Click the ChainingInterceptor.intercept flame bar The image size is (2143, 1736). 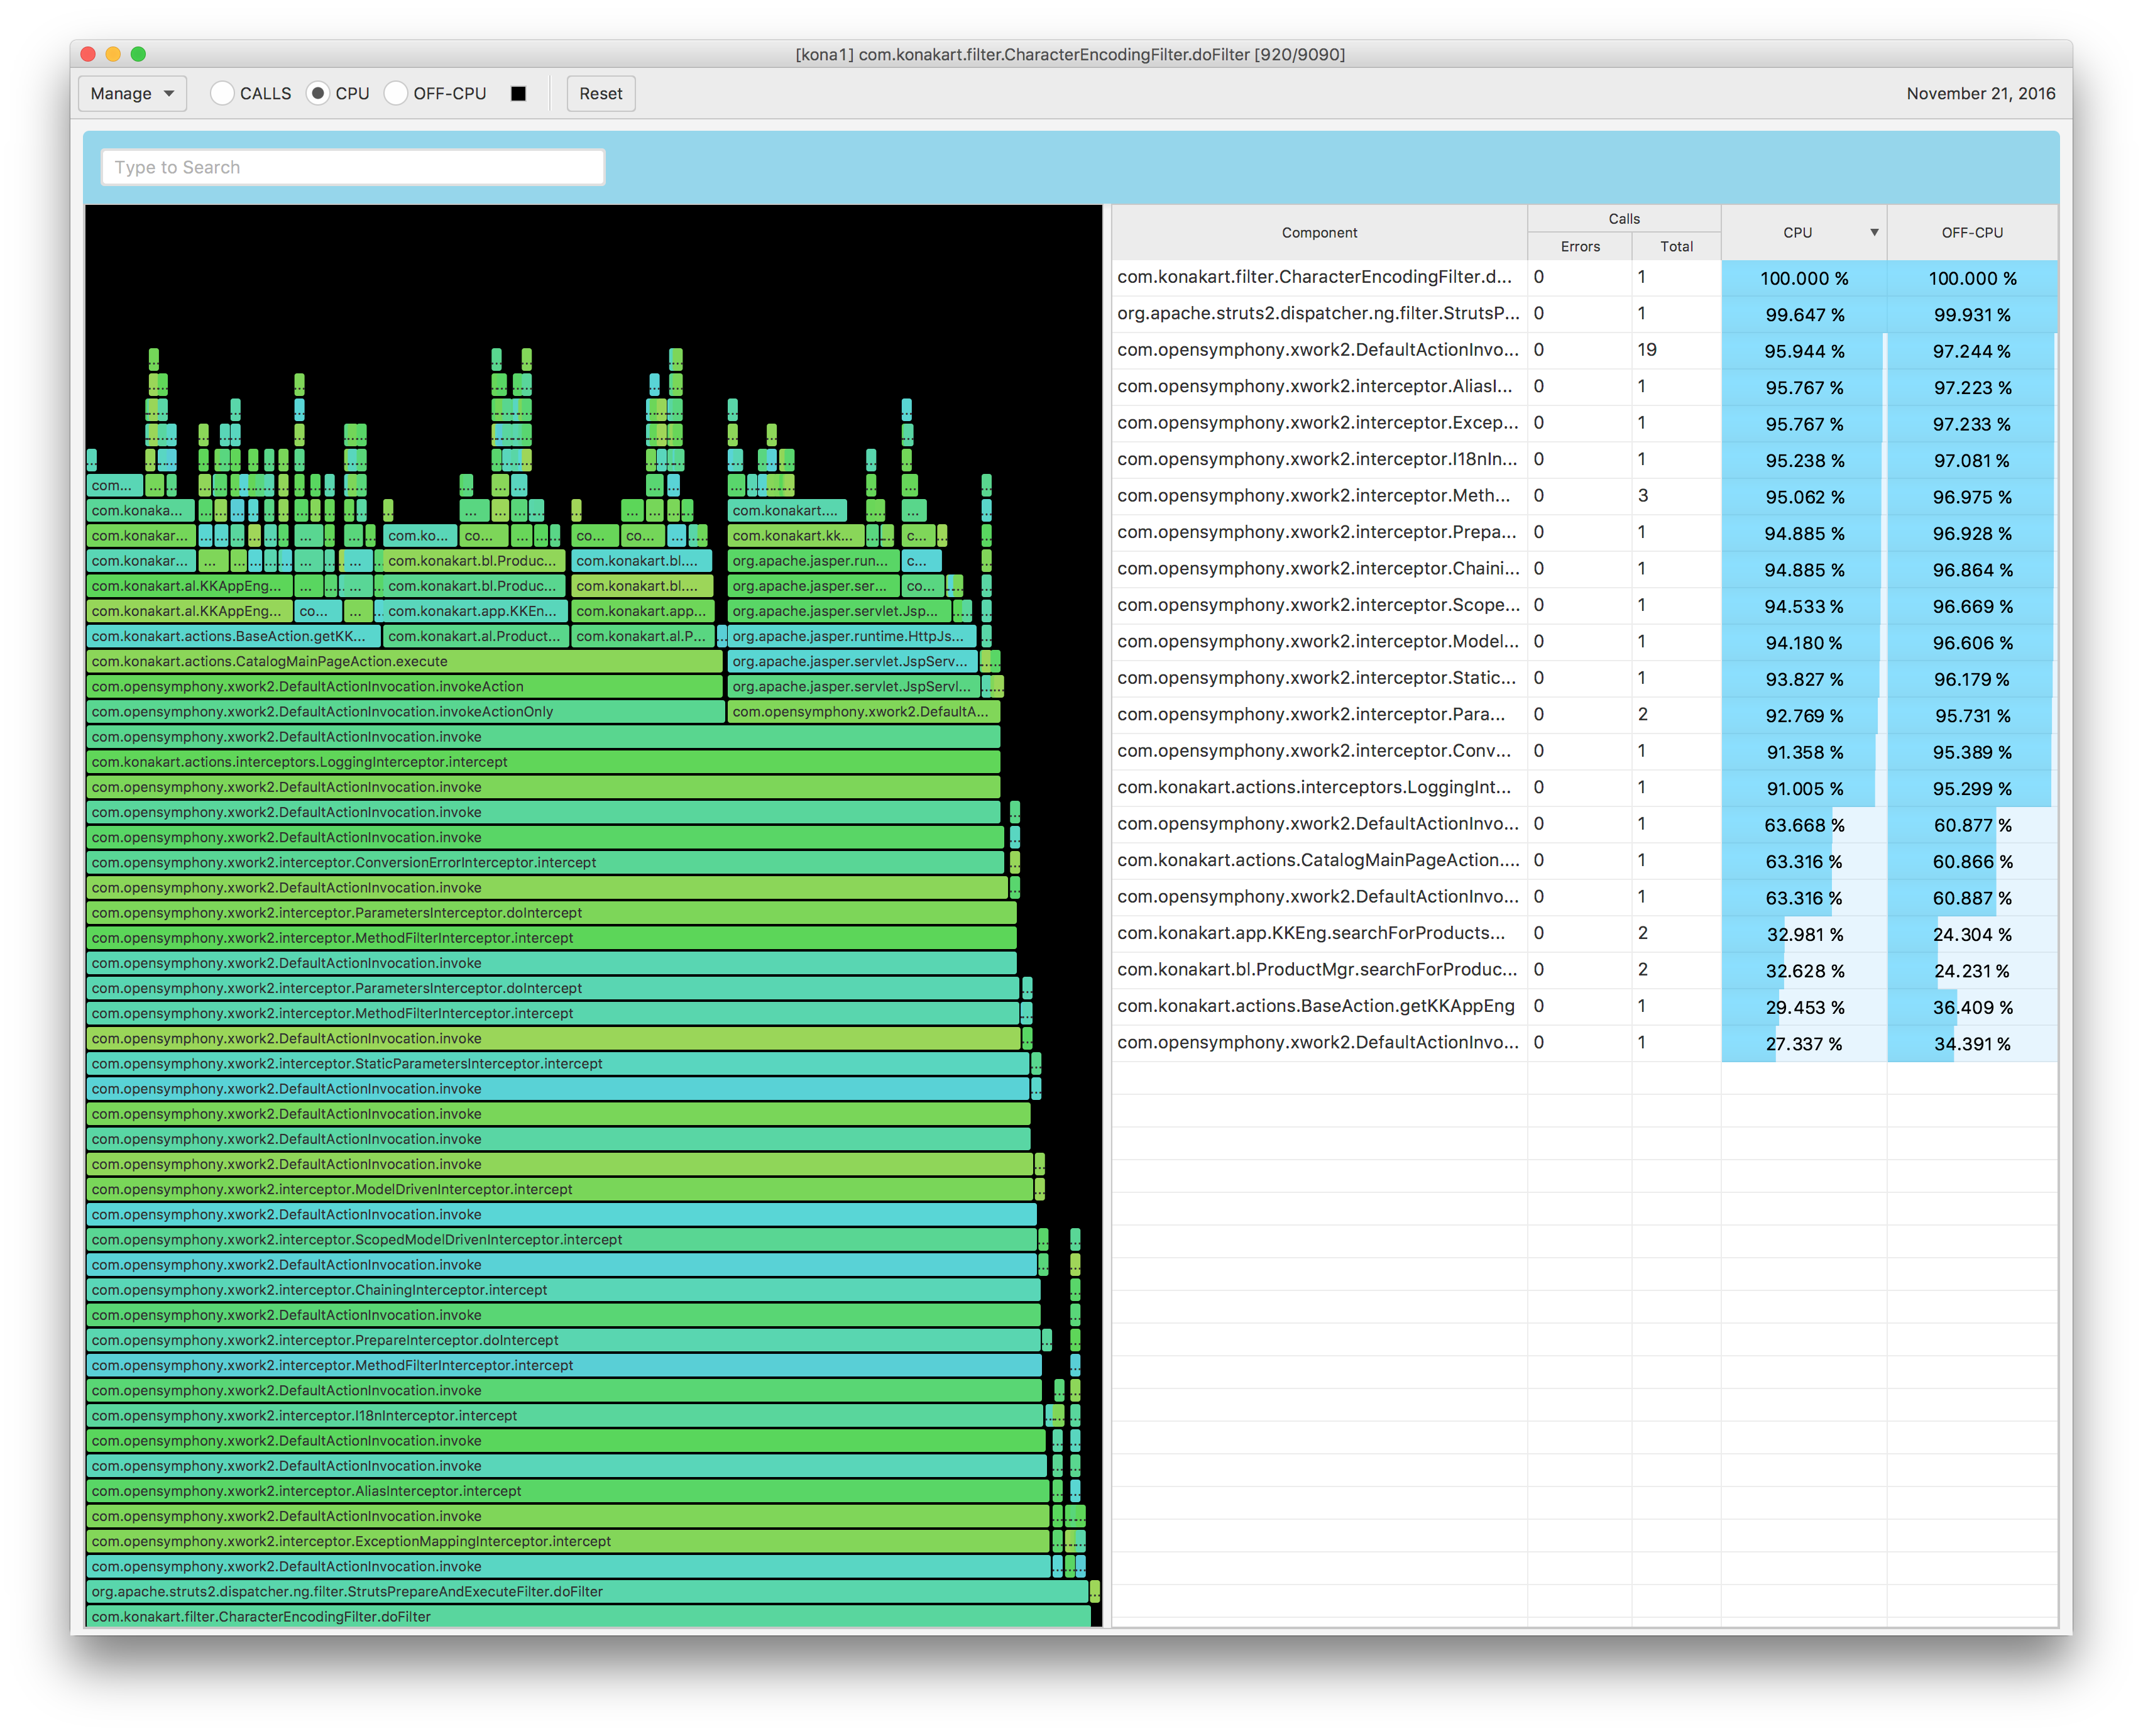click(x=563, y=1290)
